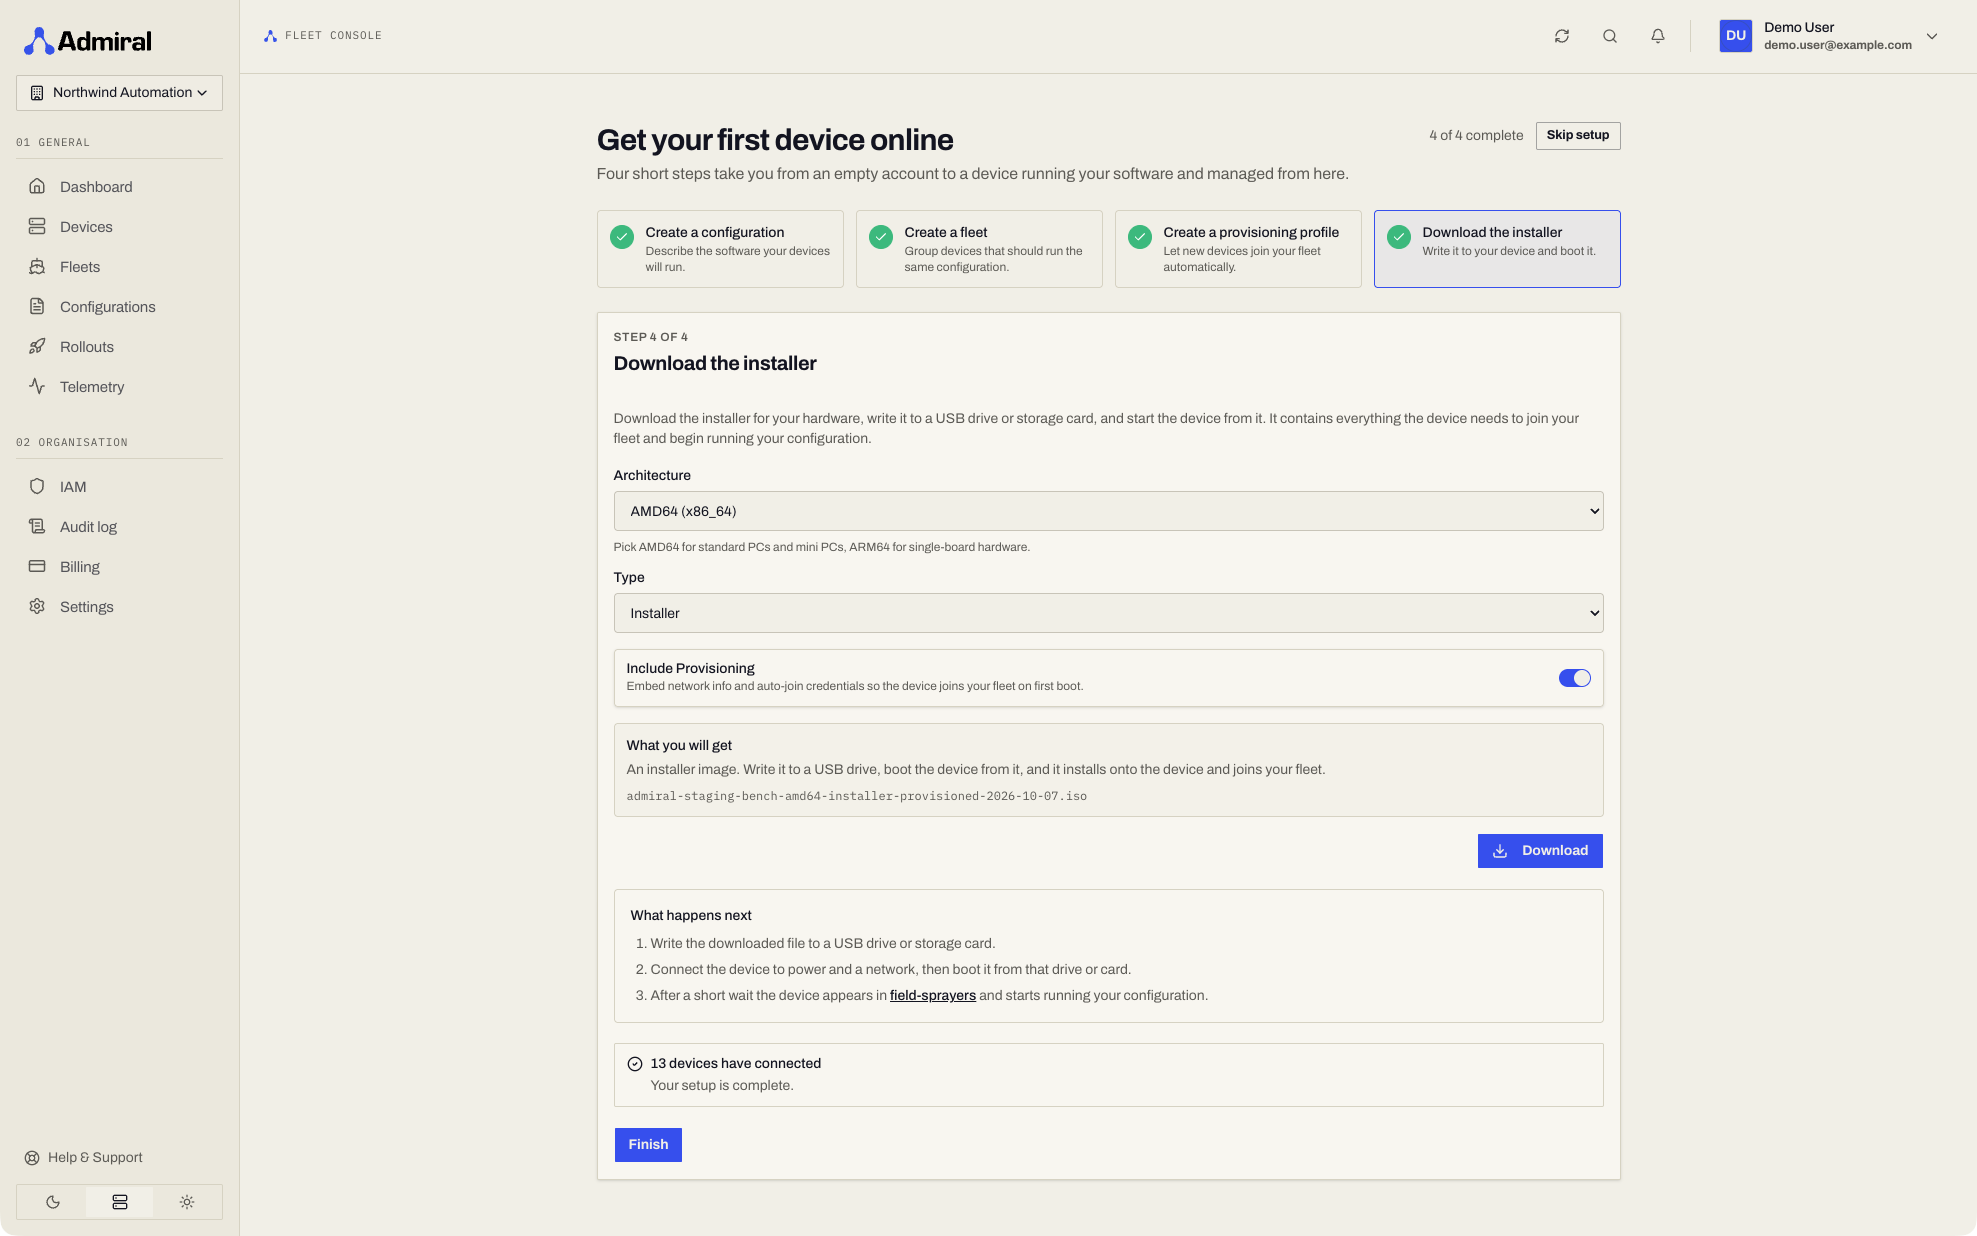Click the IAM shield icon
The height and width of the screenshot is (1236, 1977).
pos(37,486)
